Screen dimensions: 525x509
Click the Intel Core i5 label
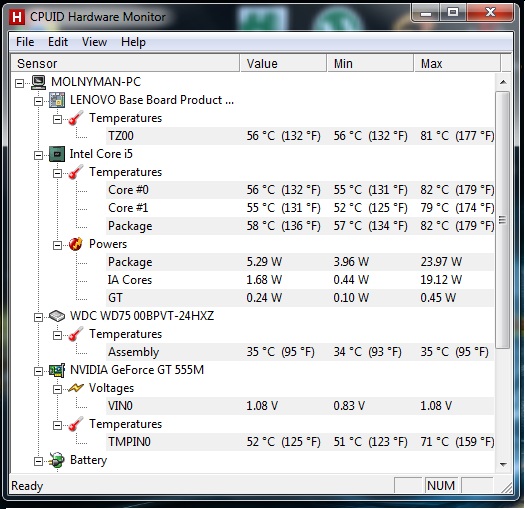tap(101, 154)
